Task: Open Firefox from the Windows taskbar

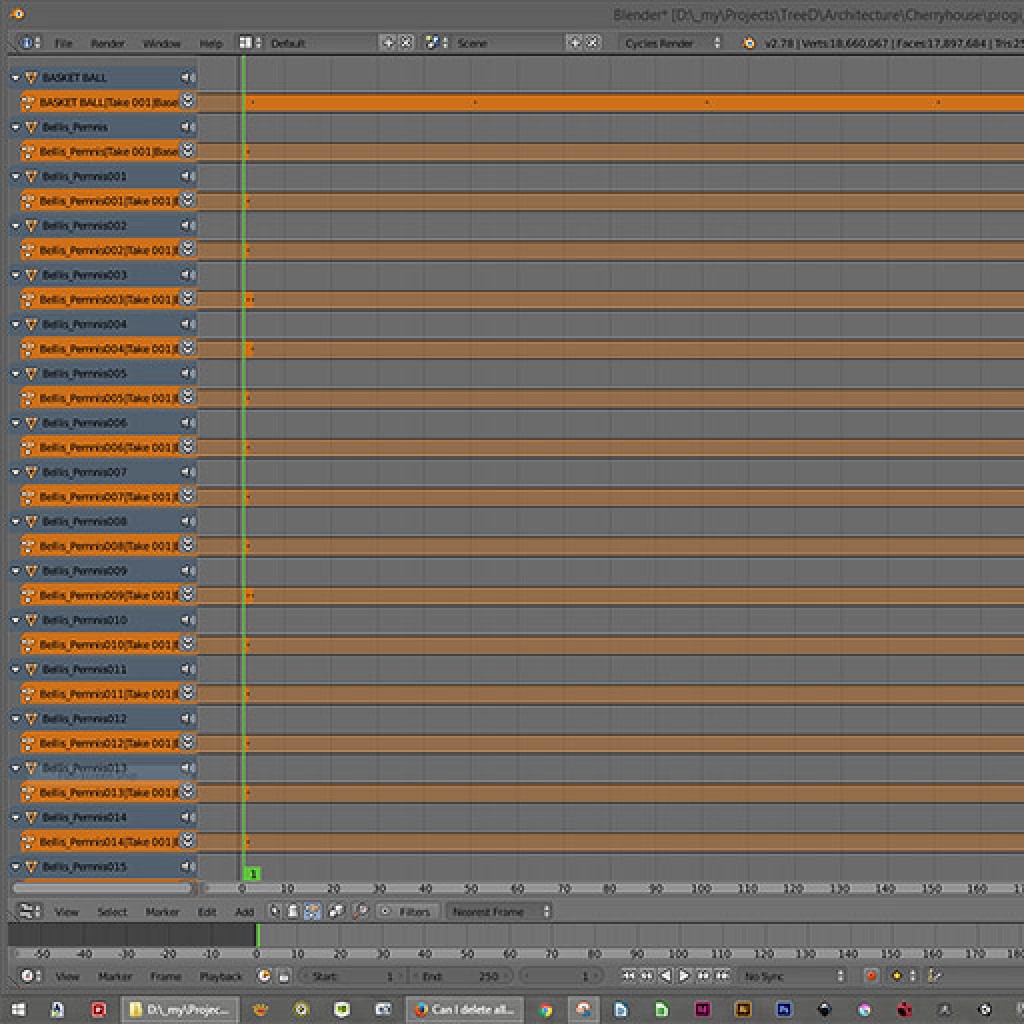Action: click(x=421, y=1009)
